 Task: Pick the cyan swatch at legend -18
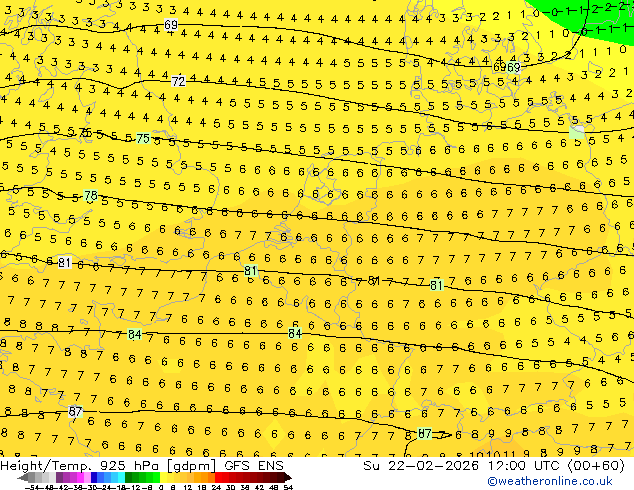[x=121, y=478]
